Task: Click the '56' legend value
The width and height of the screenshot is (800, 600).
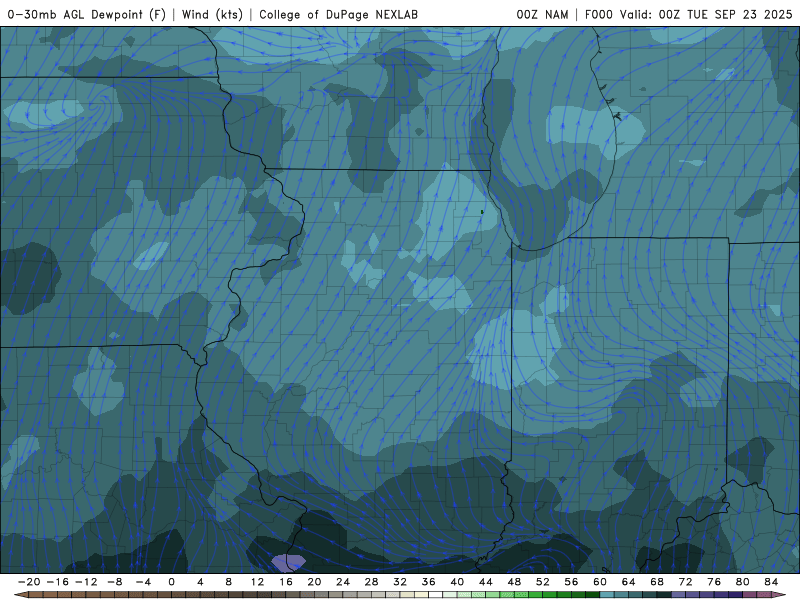Action: [571, 582]
